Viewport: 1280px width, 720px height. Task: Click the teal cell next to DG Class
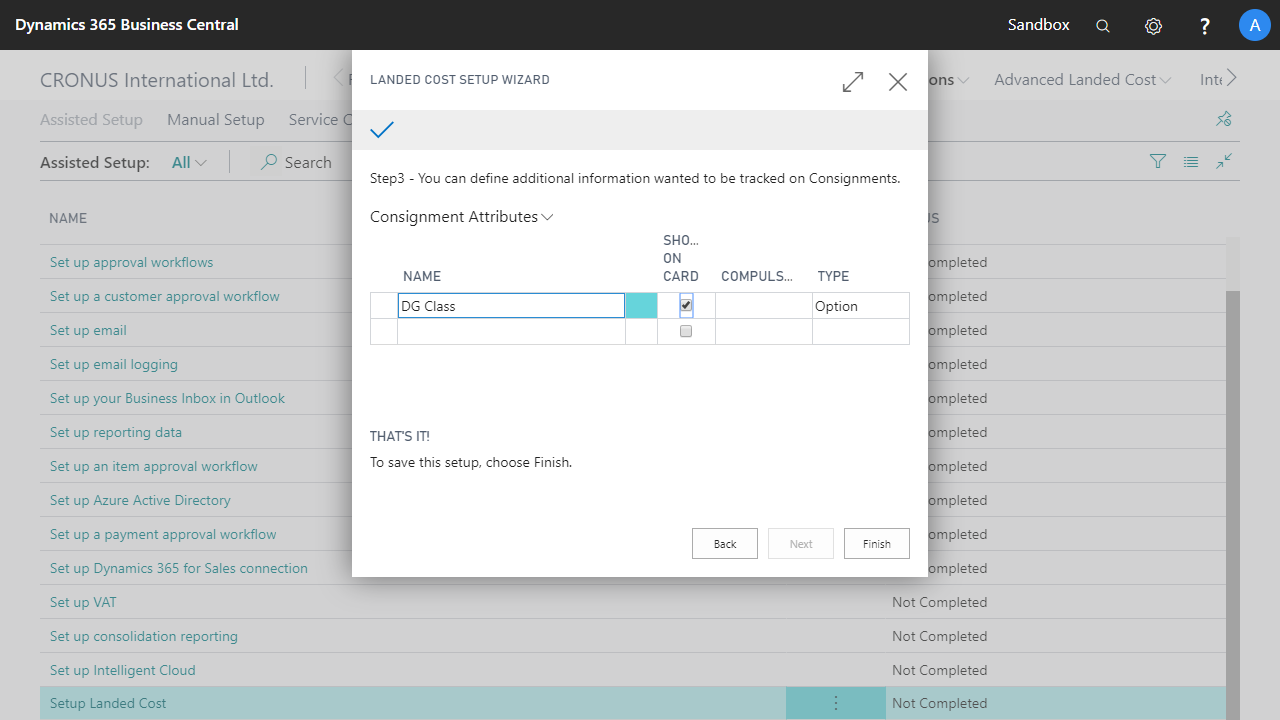[641, 306]
